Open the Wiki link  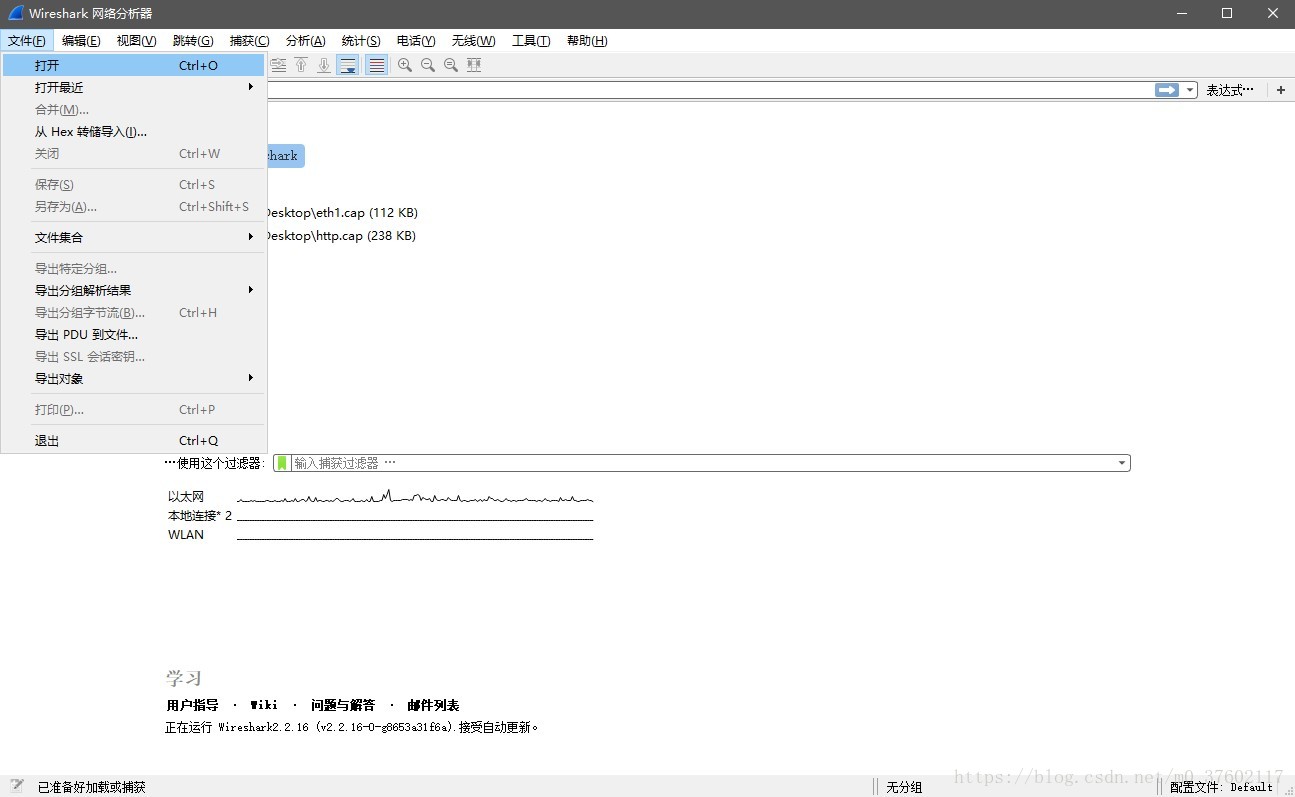[264, 705]
